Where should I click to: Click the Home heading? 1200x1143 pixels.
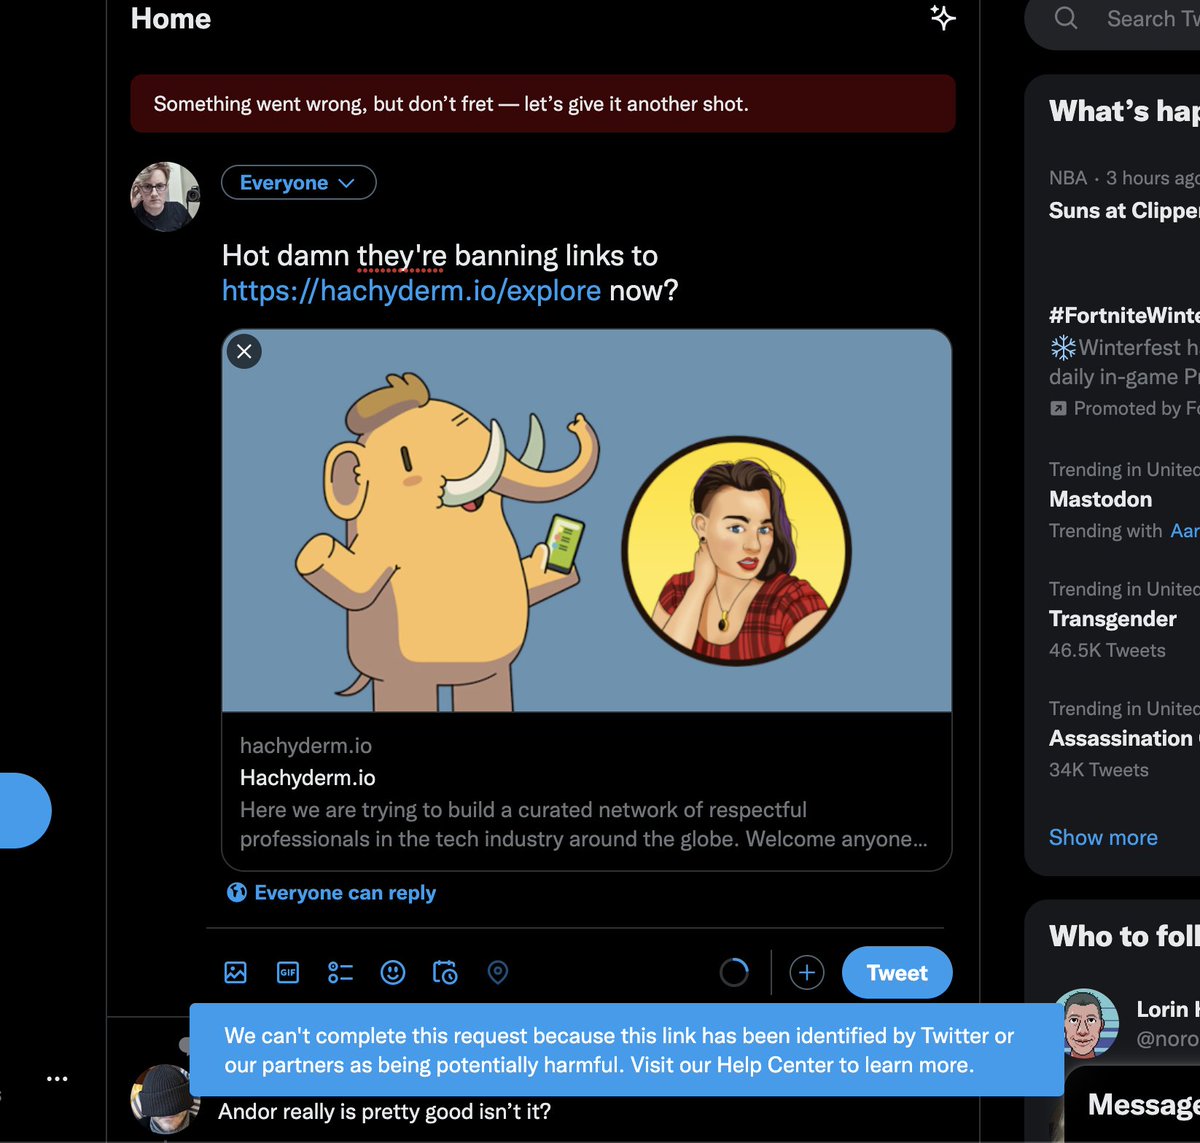[x=171, y=19]
